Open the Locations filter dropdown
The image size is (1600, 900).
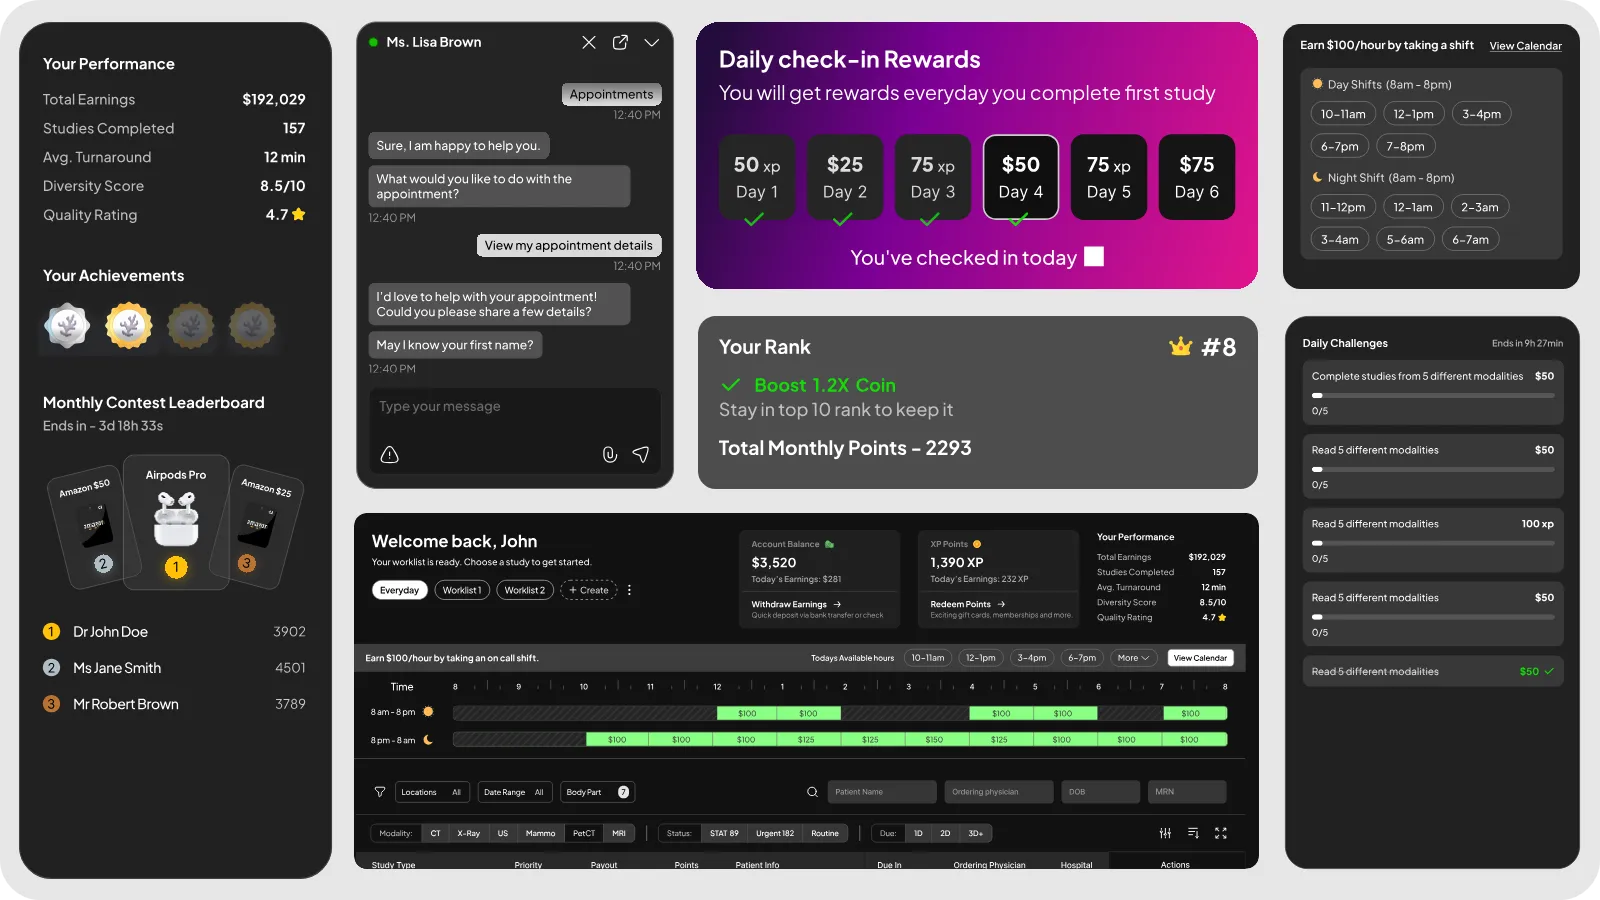tap(431, 792)
